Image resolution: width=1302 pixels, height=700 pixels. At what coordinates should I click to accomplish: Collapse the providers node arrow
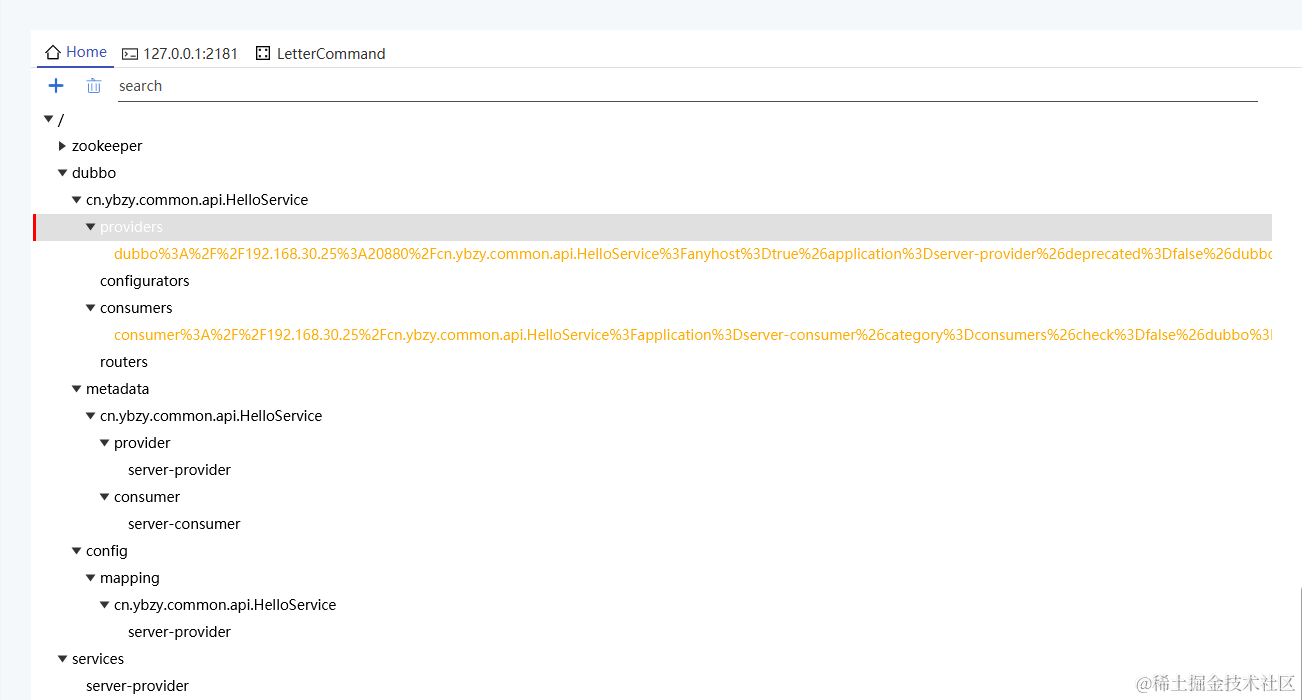click(90, 227)
